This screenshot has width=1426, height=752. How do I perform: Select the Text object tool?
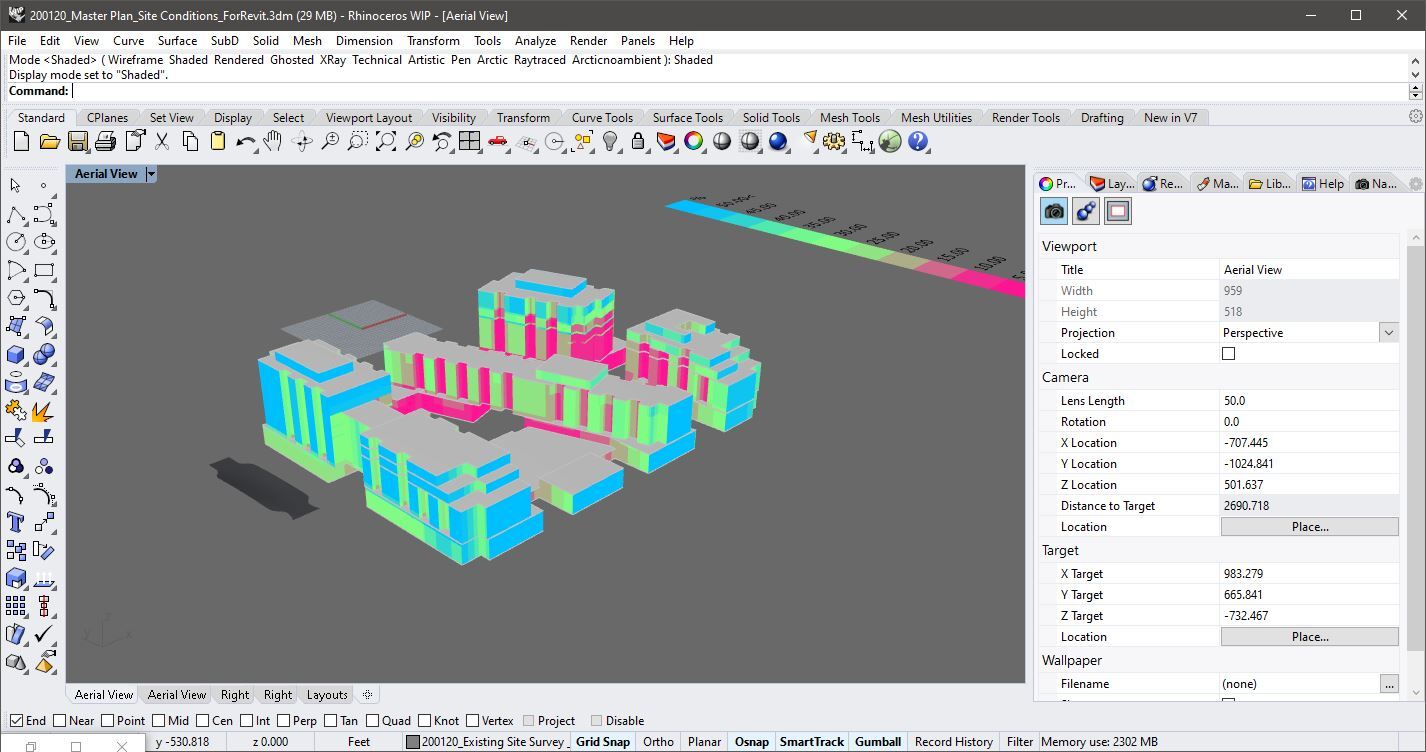coord(16,522)
